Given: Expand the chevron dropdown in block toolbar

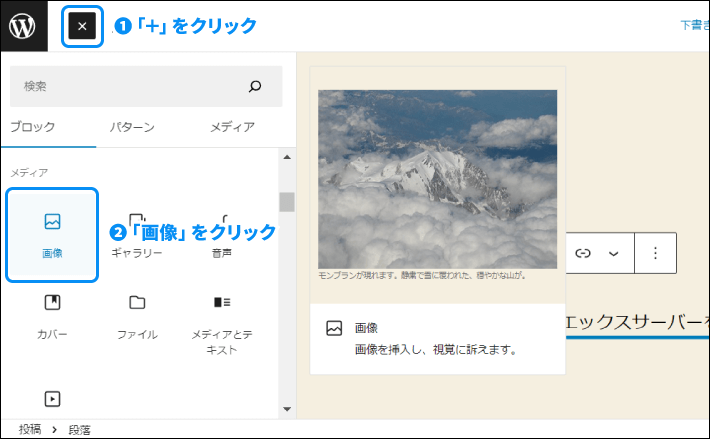Looking at the screenshot, I should coord(614,253).
